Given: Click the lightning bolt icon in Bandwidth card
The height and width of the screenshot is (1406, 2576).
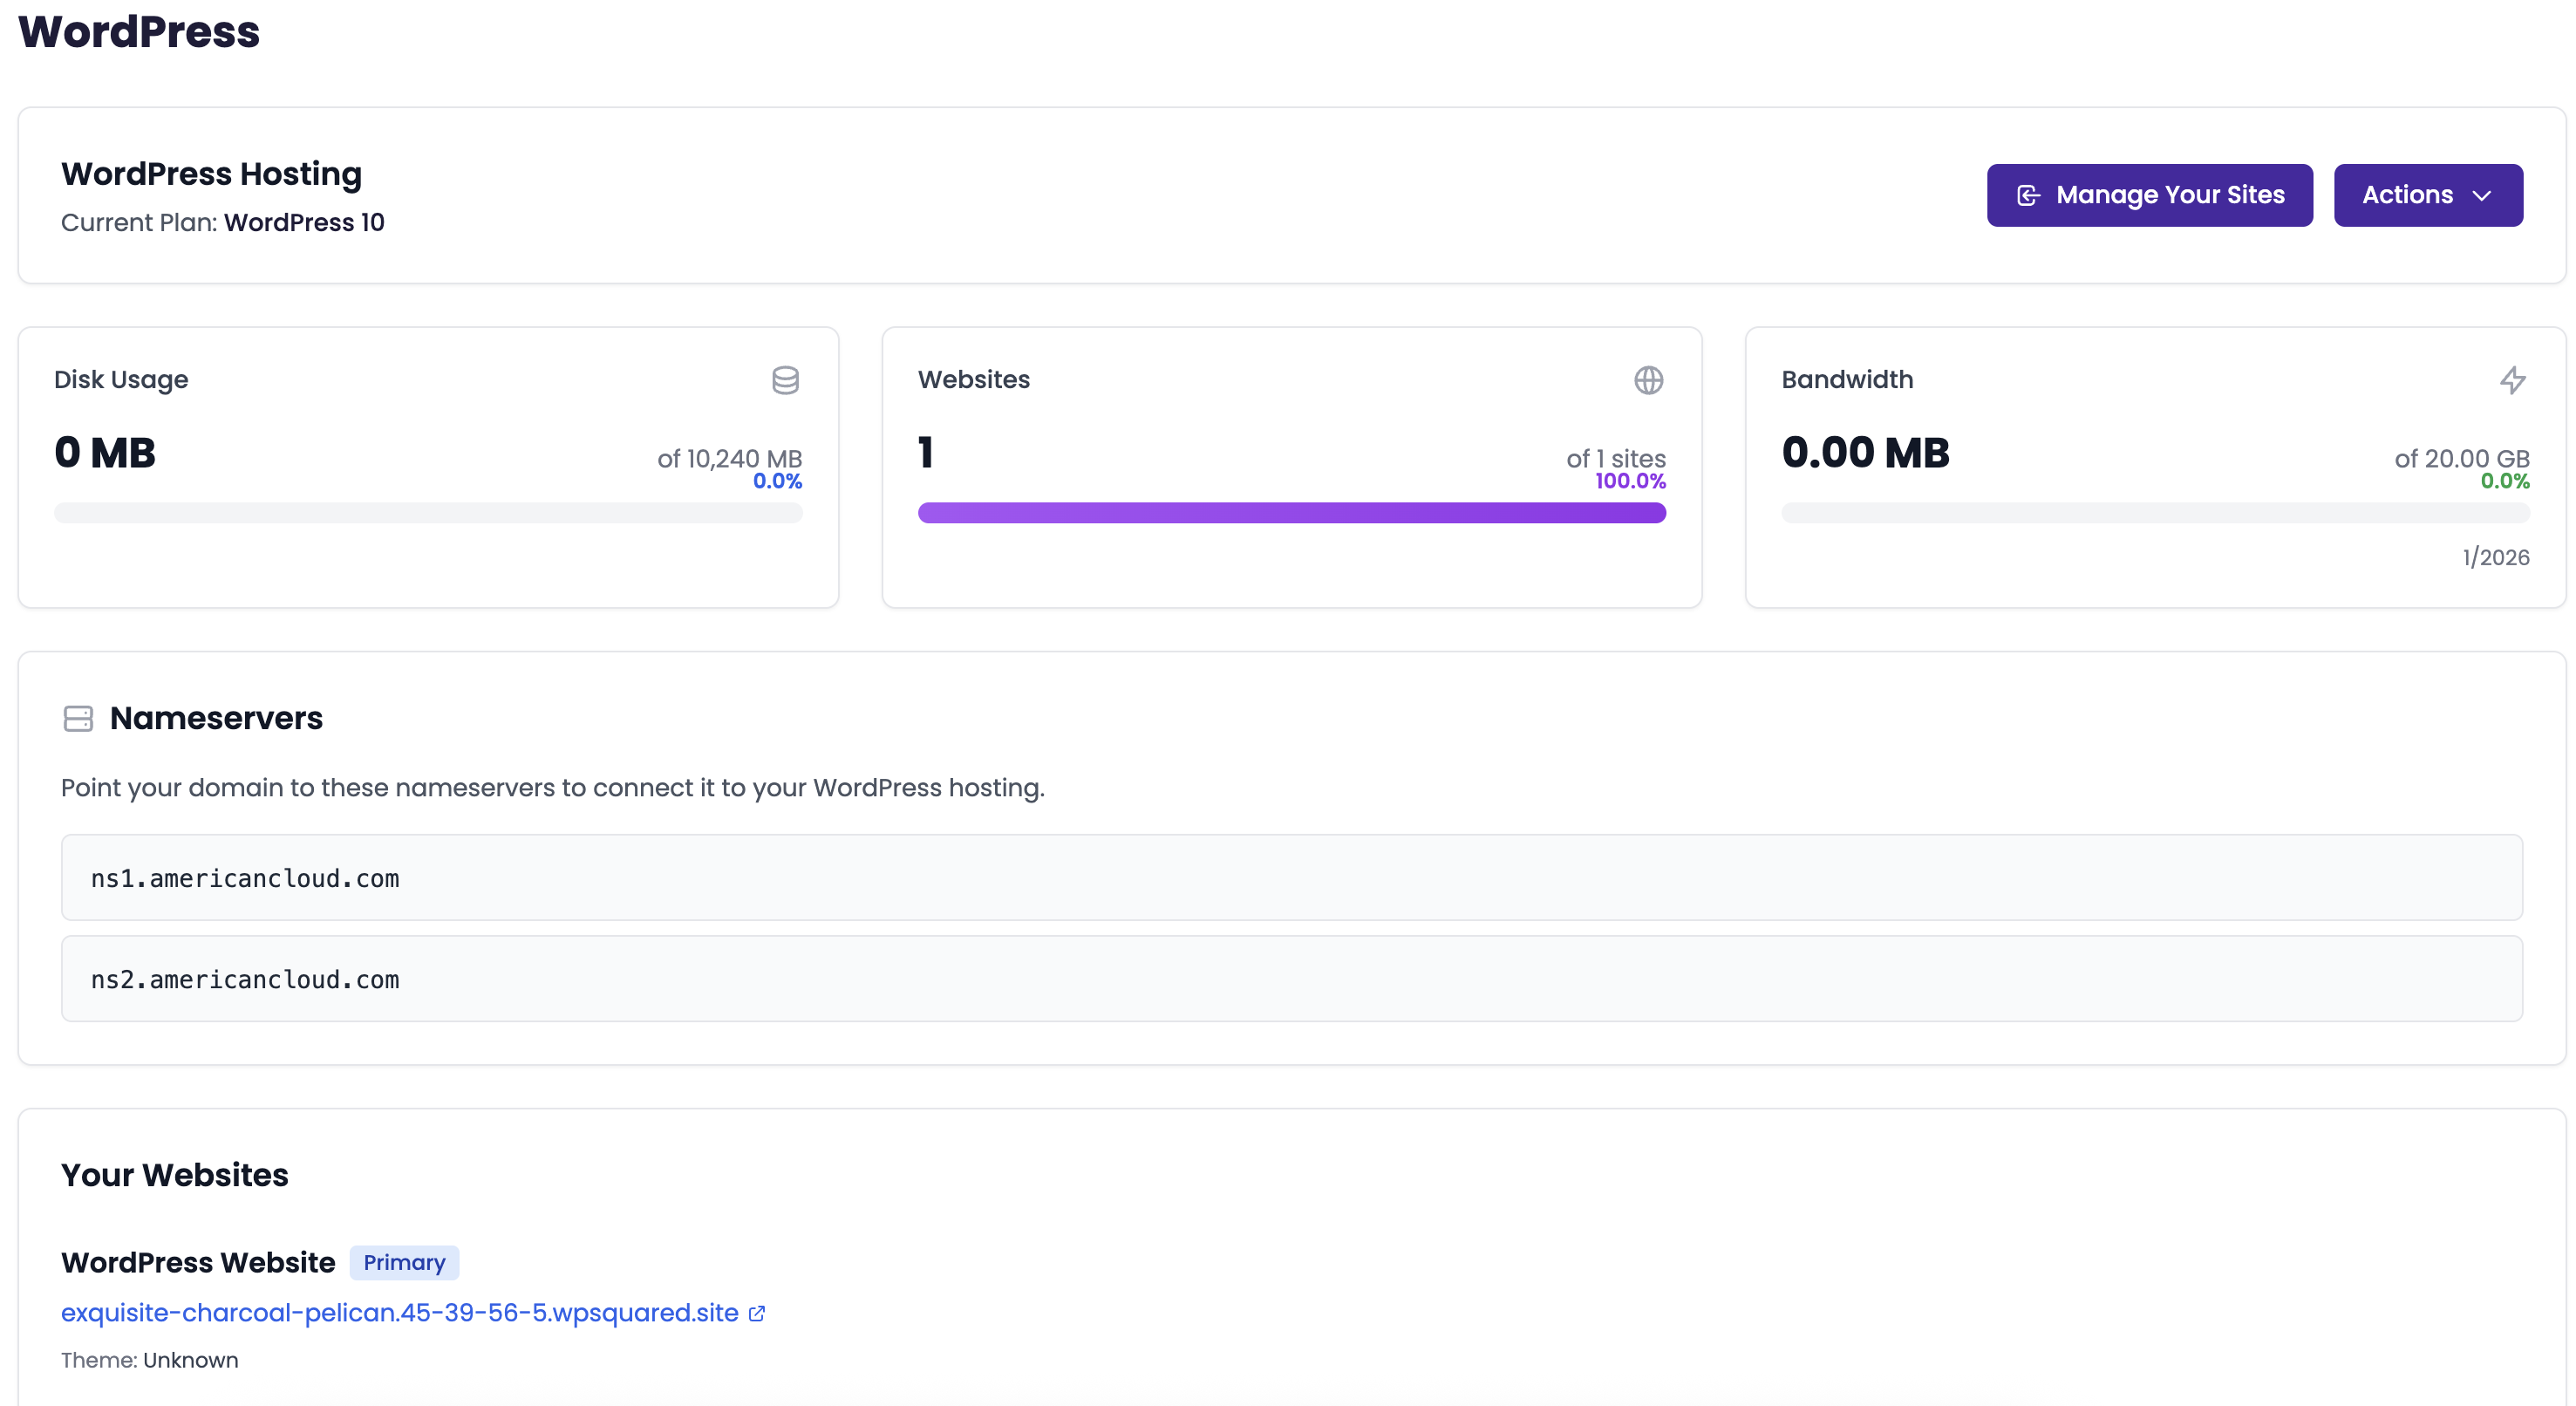Looking at the screenshot, I should 2512,380.
